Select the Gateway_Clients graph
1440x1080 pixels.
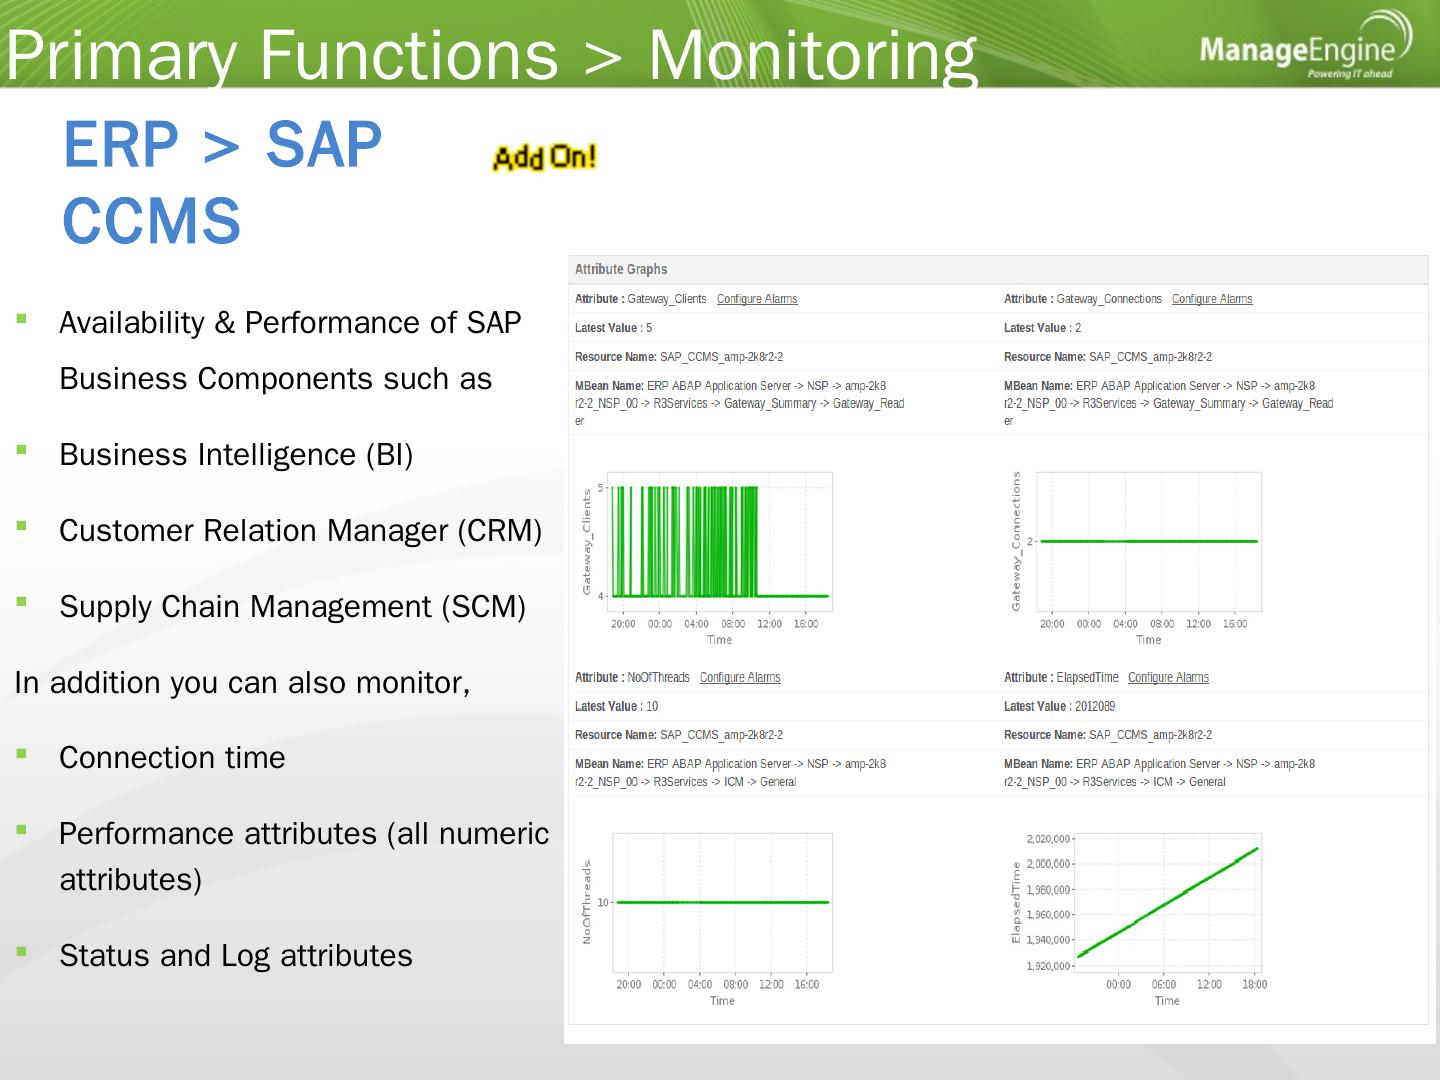click(x=707, y=558)
